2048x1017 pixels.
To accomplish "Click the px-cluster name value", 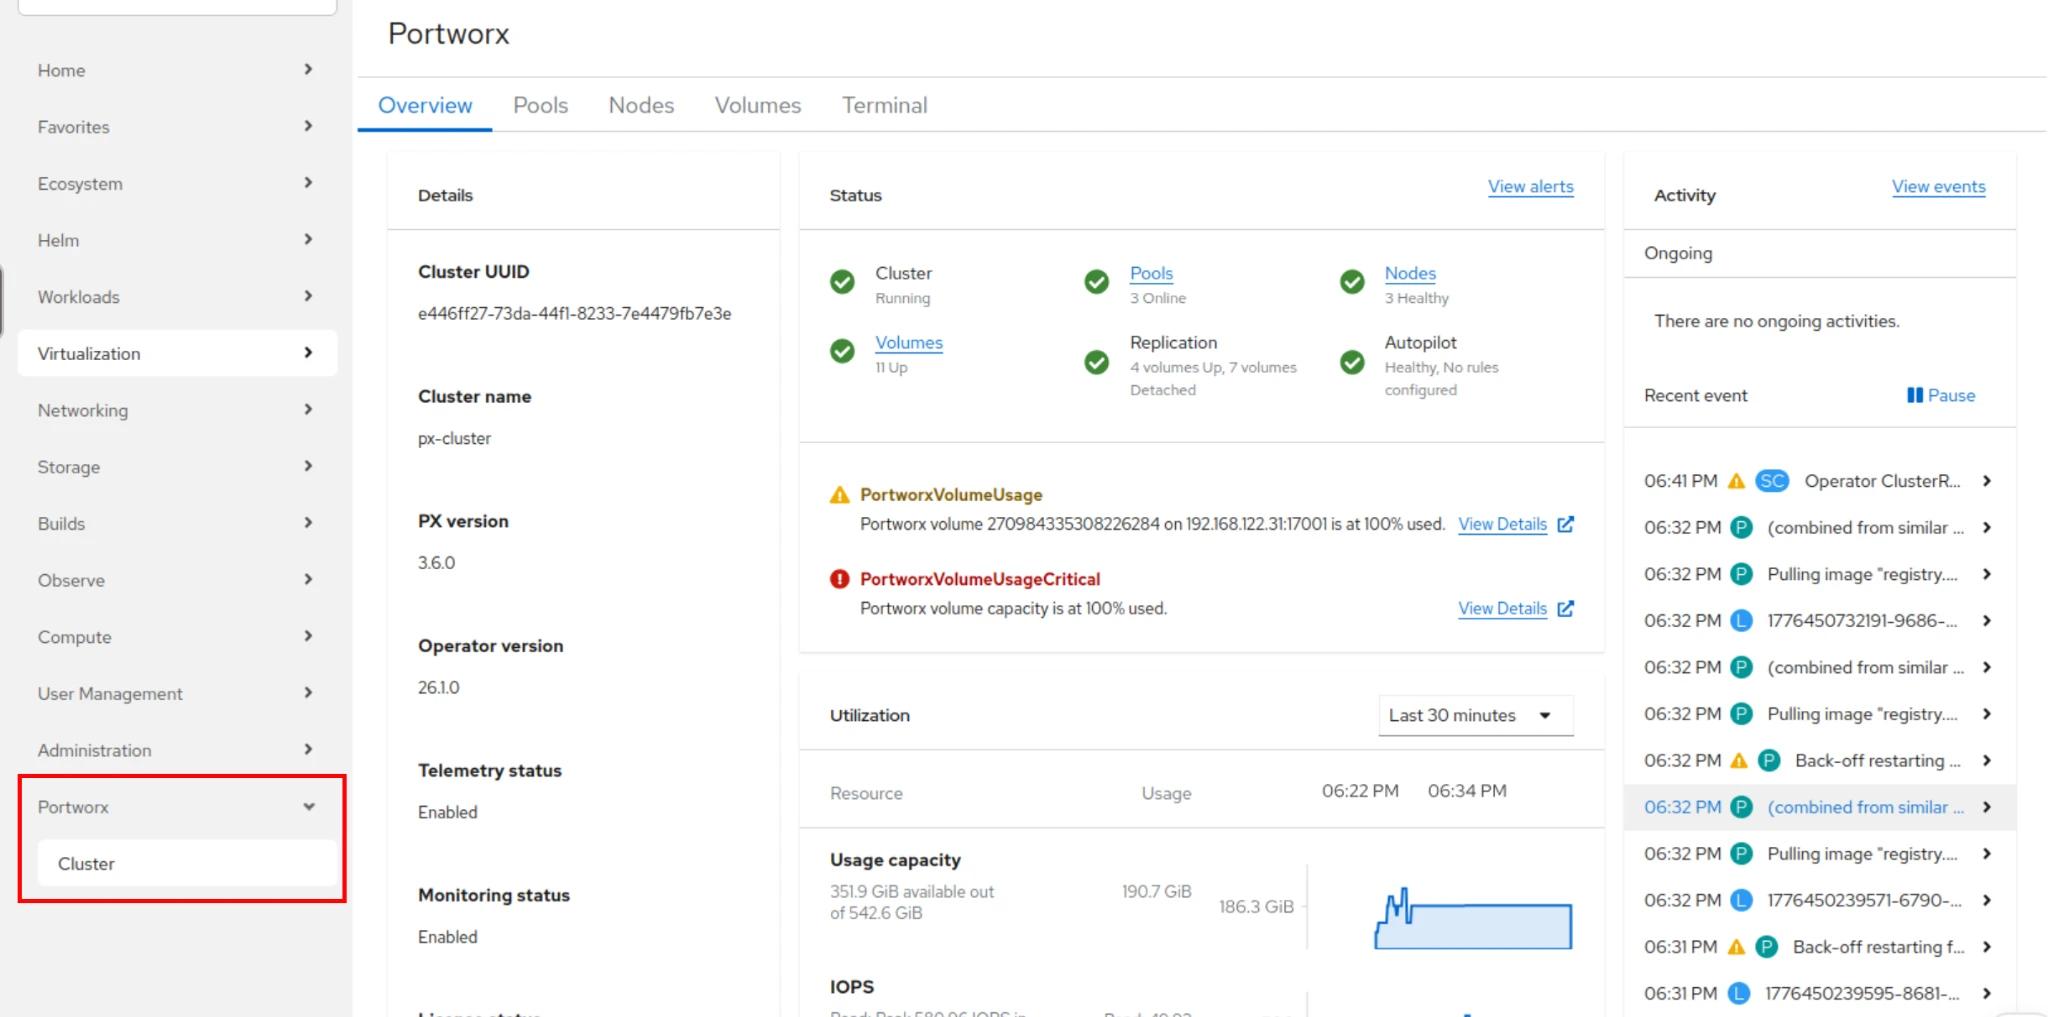I will tap(454, 438).
